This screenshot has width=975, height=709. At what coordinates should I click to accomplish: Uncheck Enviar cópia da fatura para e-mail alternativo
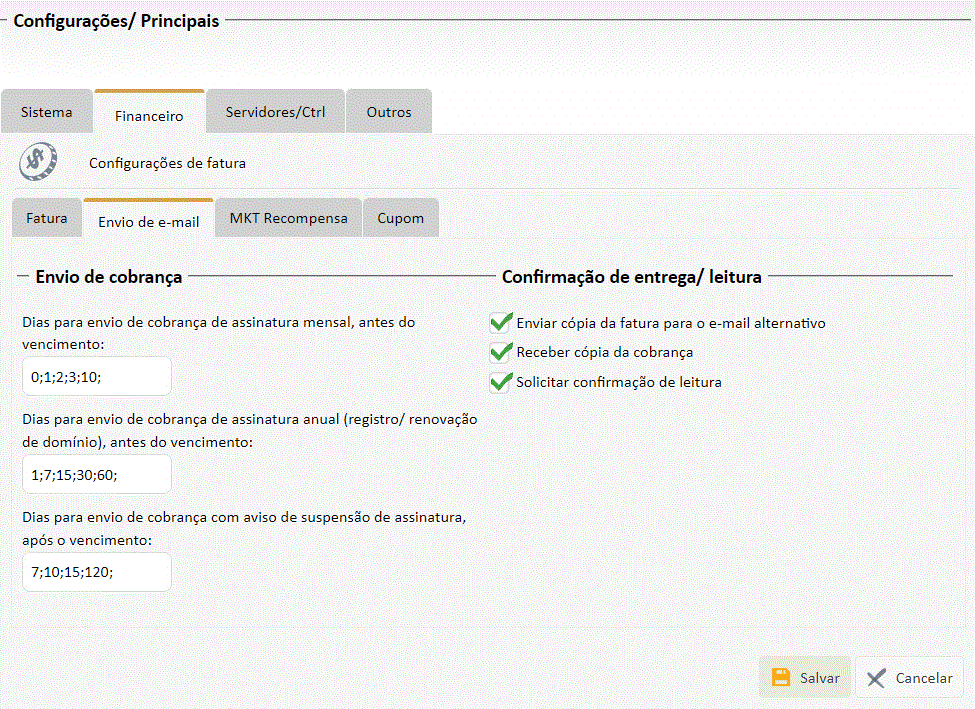500,323
